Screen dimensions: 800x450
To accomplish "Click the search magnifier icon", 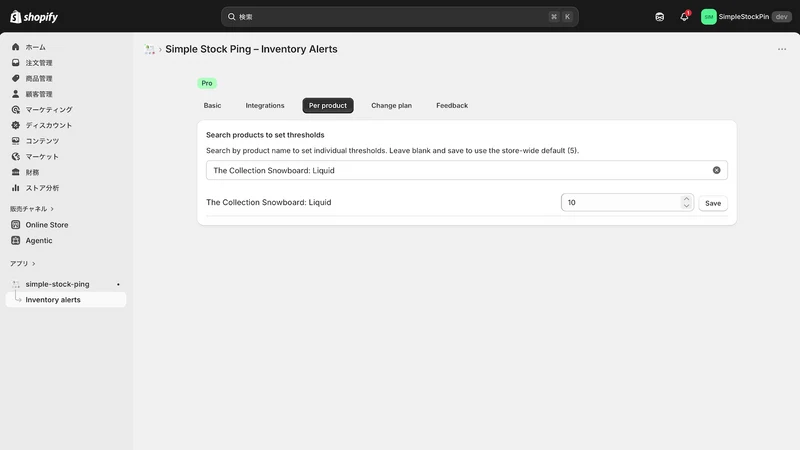I will point(232,17).
